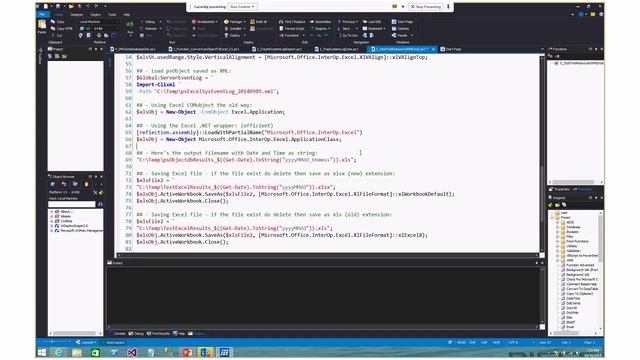This screenshot has width=640, height=360.
Task: Click the Undo arrow in quick access toolbar
Action: [x=88, y=6]
